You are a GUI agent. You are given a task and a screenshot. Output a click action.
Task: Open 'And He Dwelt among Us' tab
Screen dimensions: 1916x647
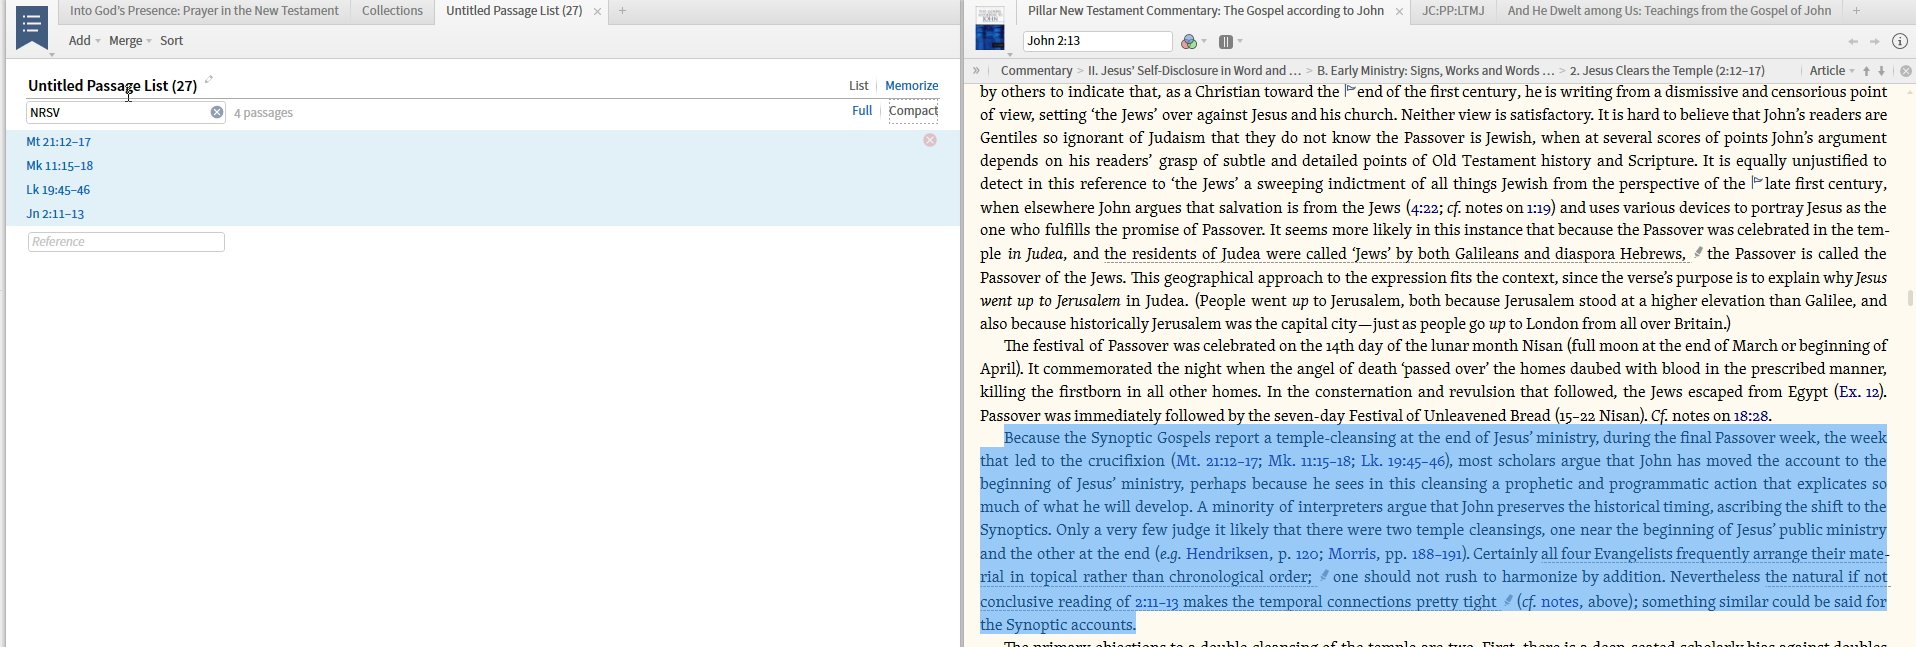pos(1669,11)
